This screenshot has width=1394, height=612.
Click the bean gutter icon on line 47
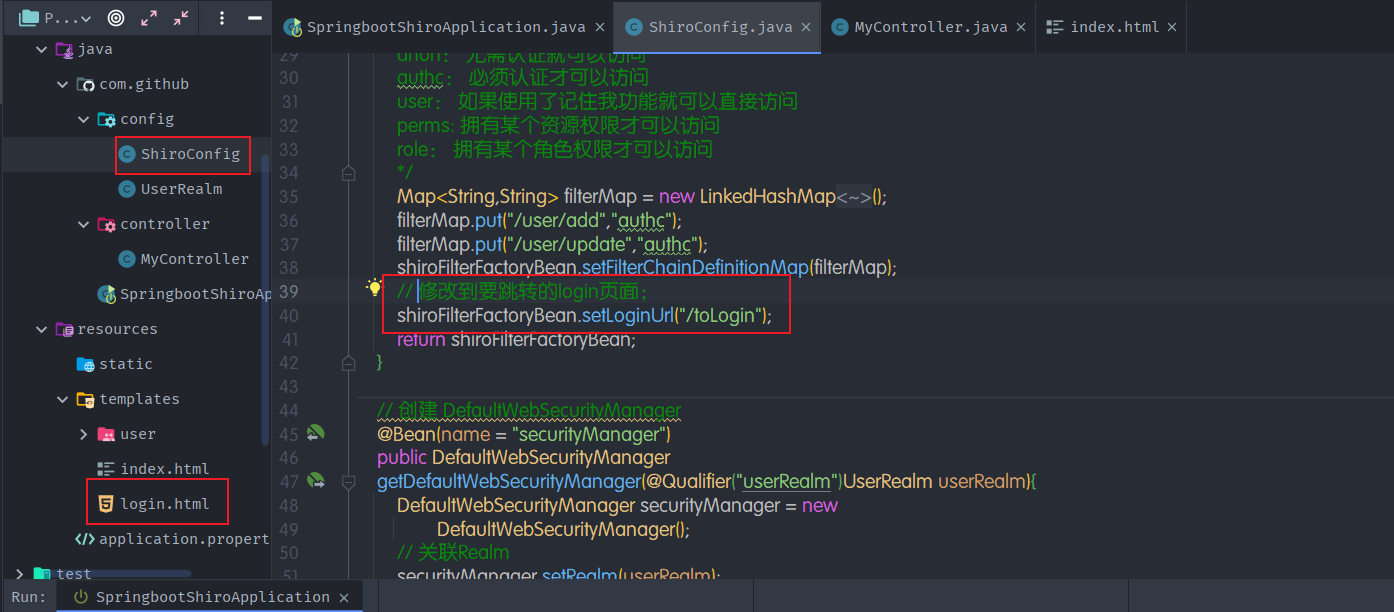(316, 481)
